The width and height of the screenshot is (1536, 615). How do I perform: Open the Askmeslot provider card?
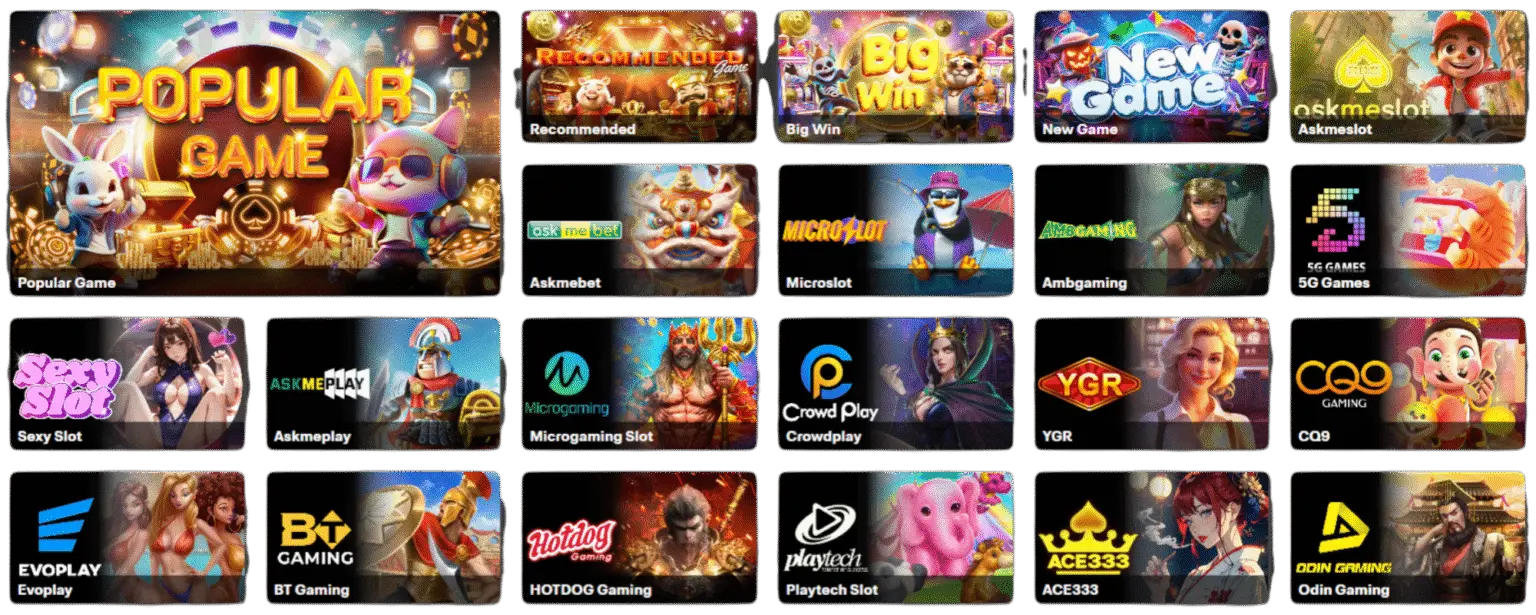(1408, 77)
